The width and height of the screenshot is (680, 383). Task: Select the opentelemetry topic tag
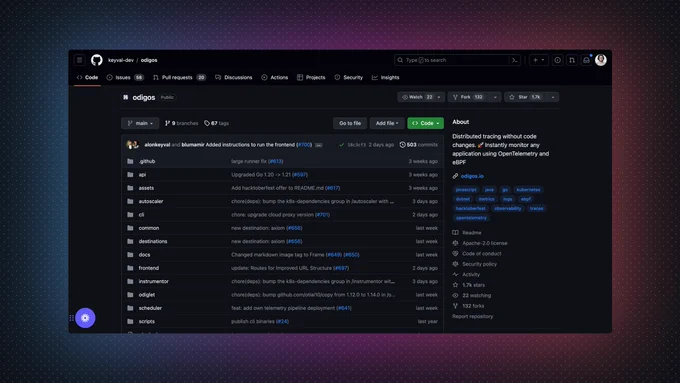click(471, 218)
